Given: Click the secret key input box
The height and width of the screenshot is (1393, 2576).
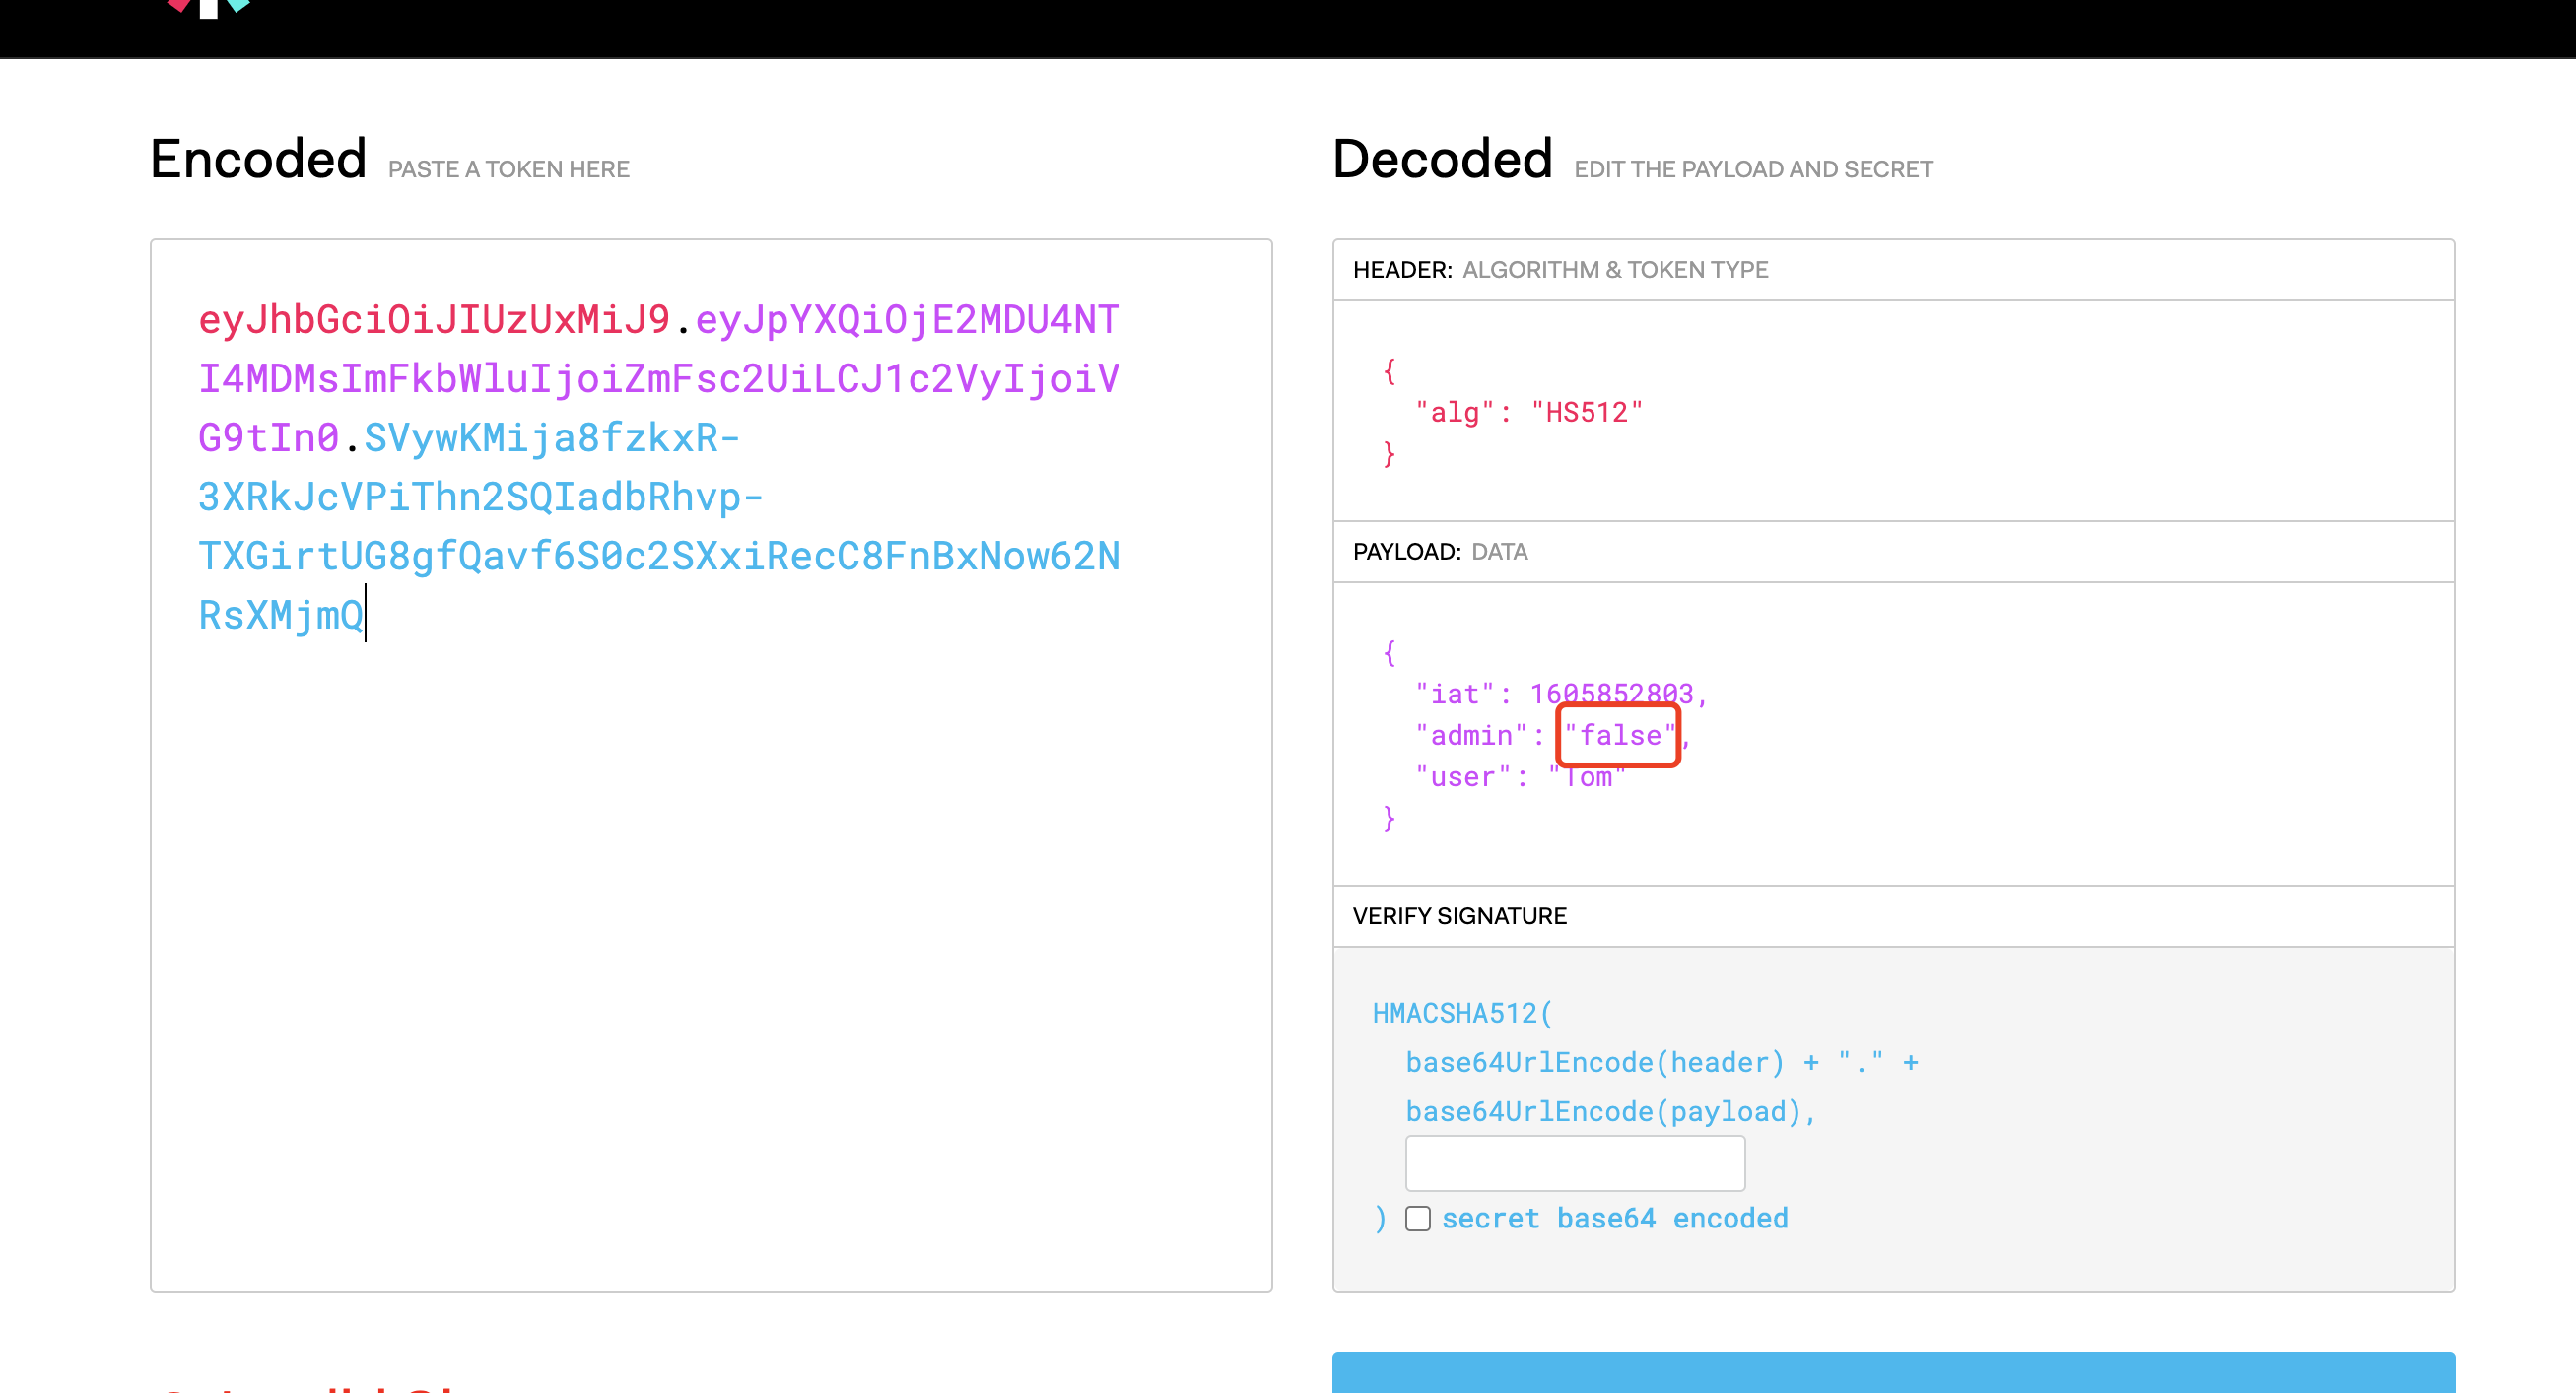Looking at the screenshot, I should click(1574, 1163).
